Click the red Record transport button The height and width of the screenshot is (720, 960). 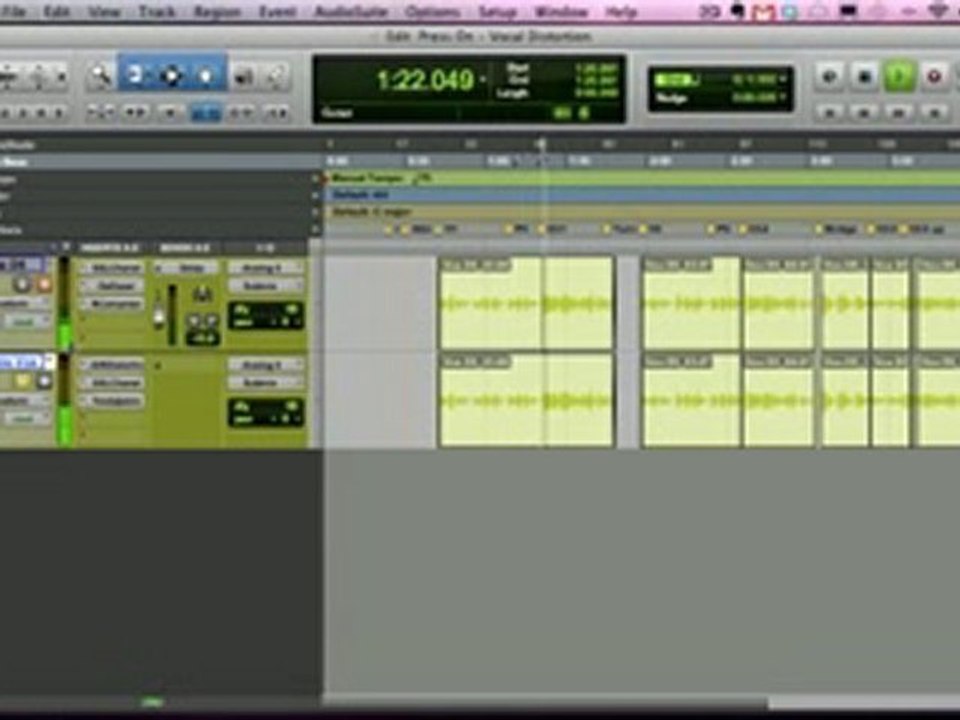[934, 77]
